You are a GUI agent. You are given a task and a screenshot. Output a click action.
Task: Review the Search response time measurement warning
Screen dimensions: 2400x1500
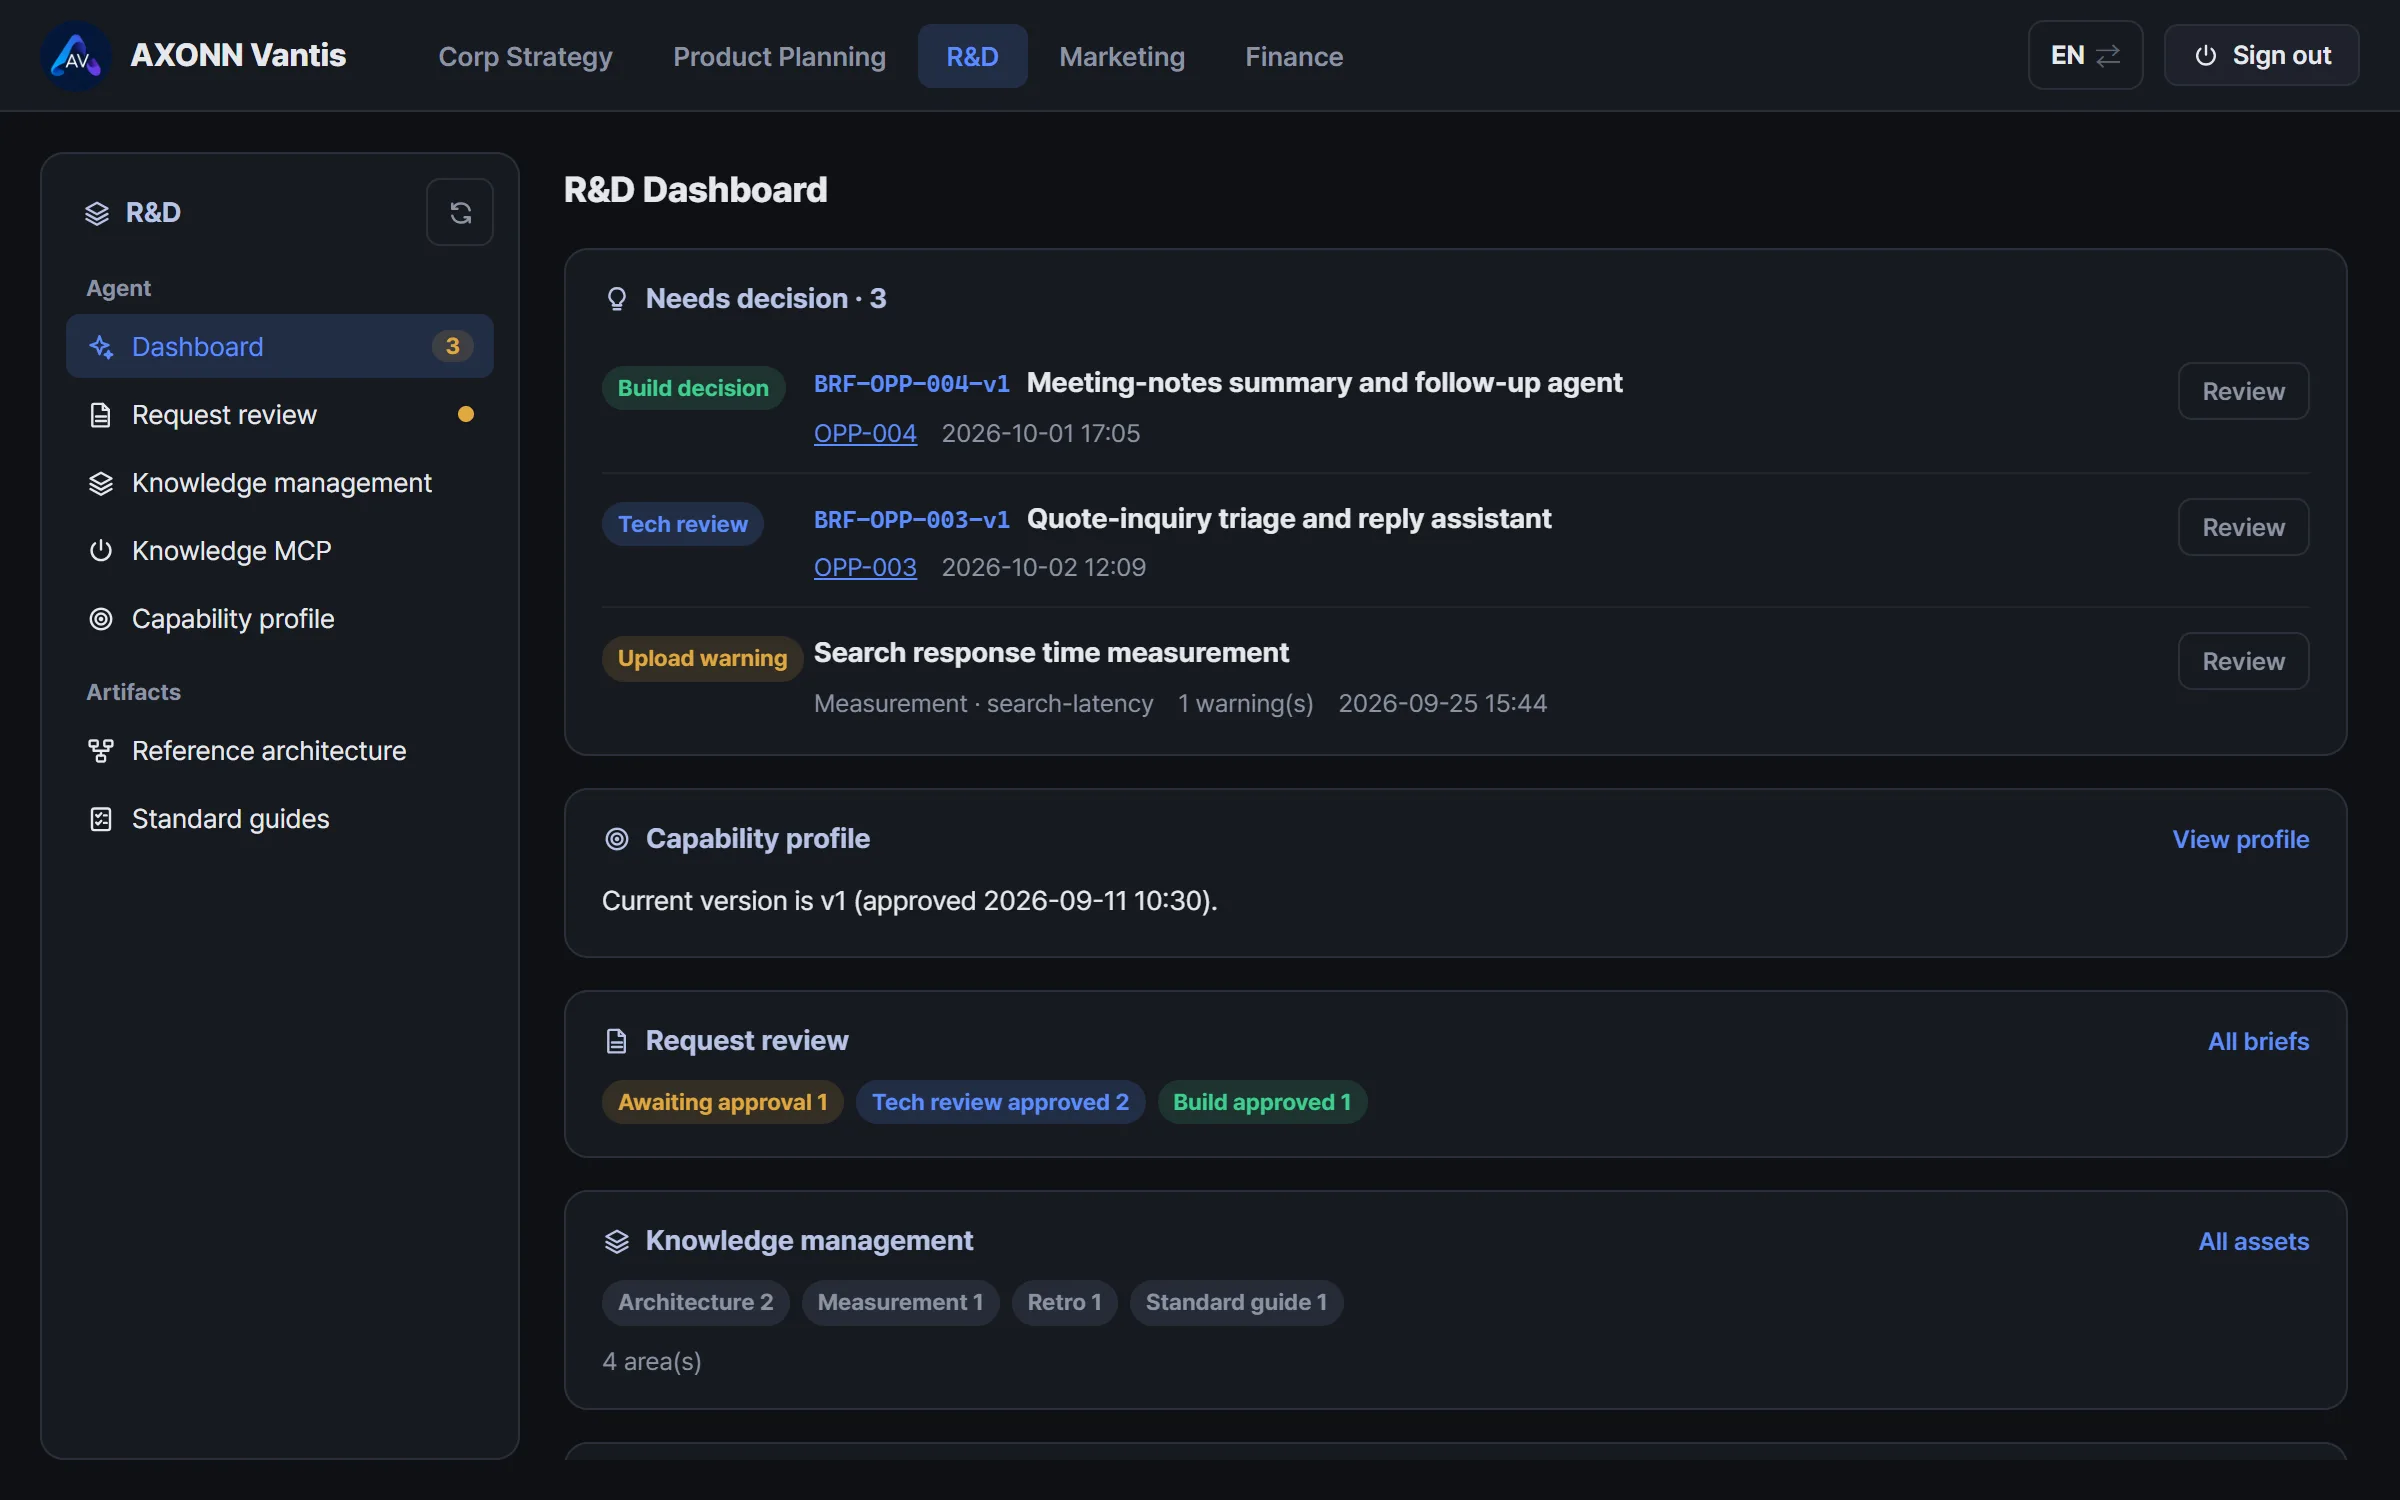pos(2243,661)
